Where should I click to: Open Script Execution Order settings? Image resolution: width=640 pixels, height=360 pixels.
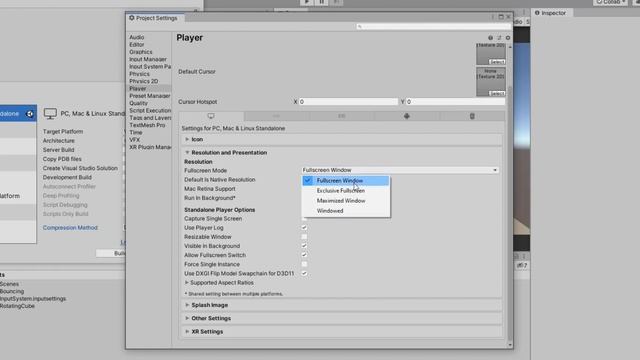click(150, 111)
